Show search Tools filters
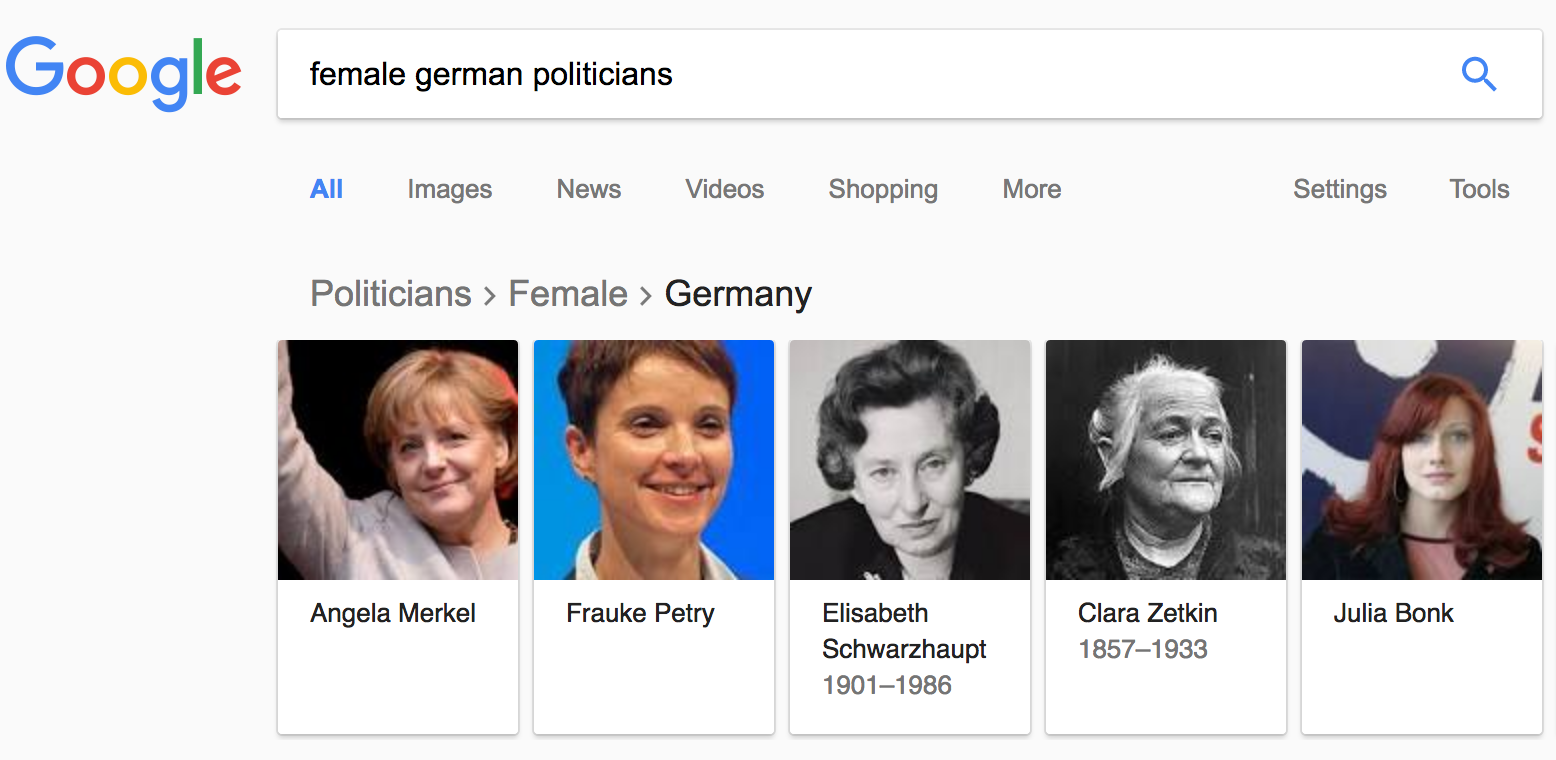Image resolution: width=1556 pixels, height=760 pixels. 1479,189
